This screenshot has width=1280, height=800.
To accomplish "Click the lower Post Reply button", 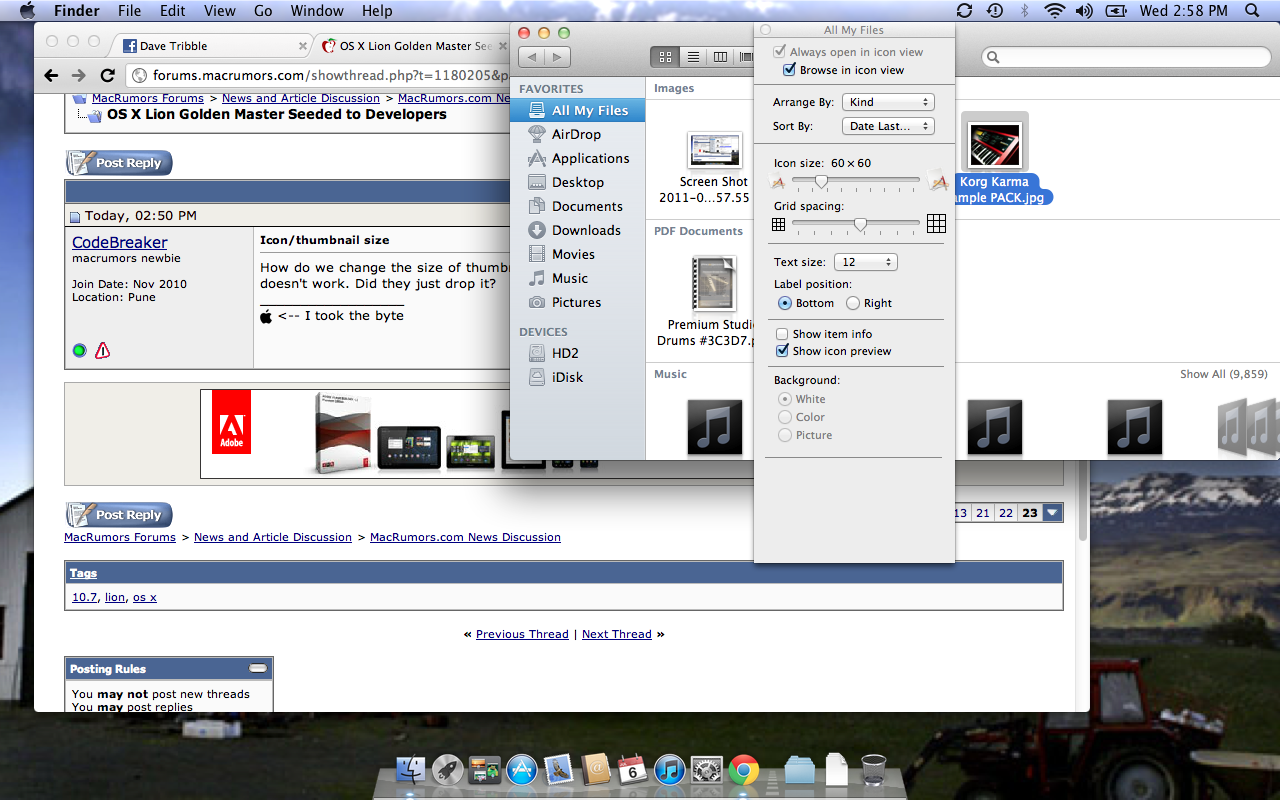I will (119, 515).
